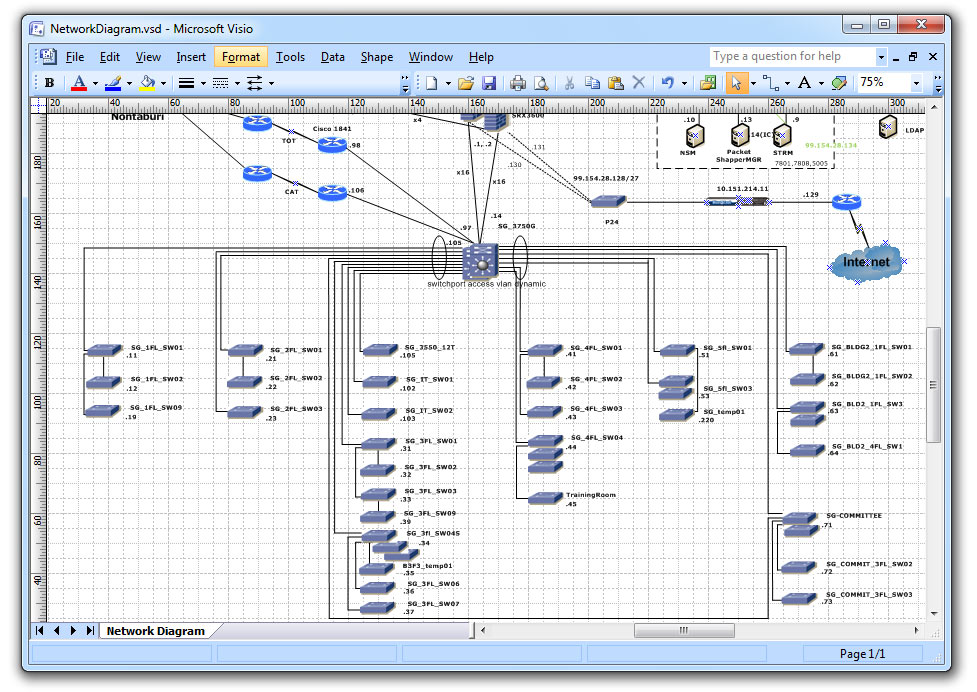The height and width of the screenshot is (692, 977).
Task: Open line ends dropdown arrow
Action: 272,83
